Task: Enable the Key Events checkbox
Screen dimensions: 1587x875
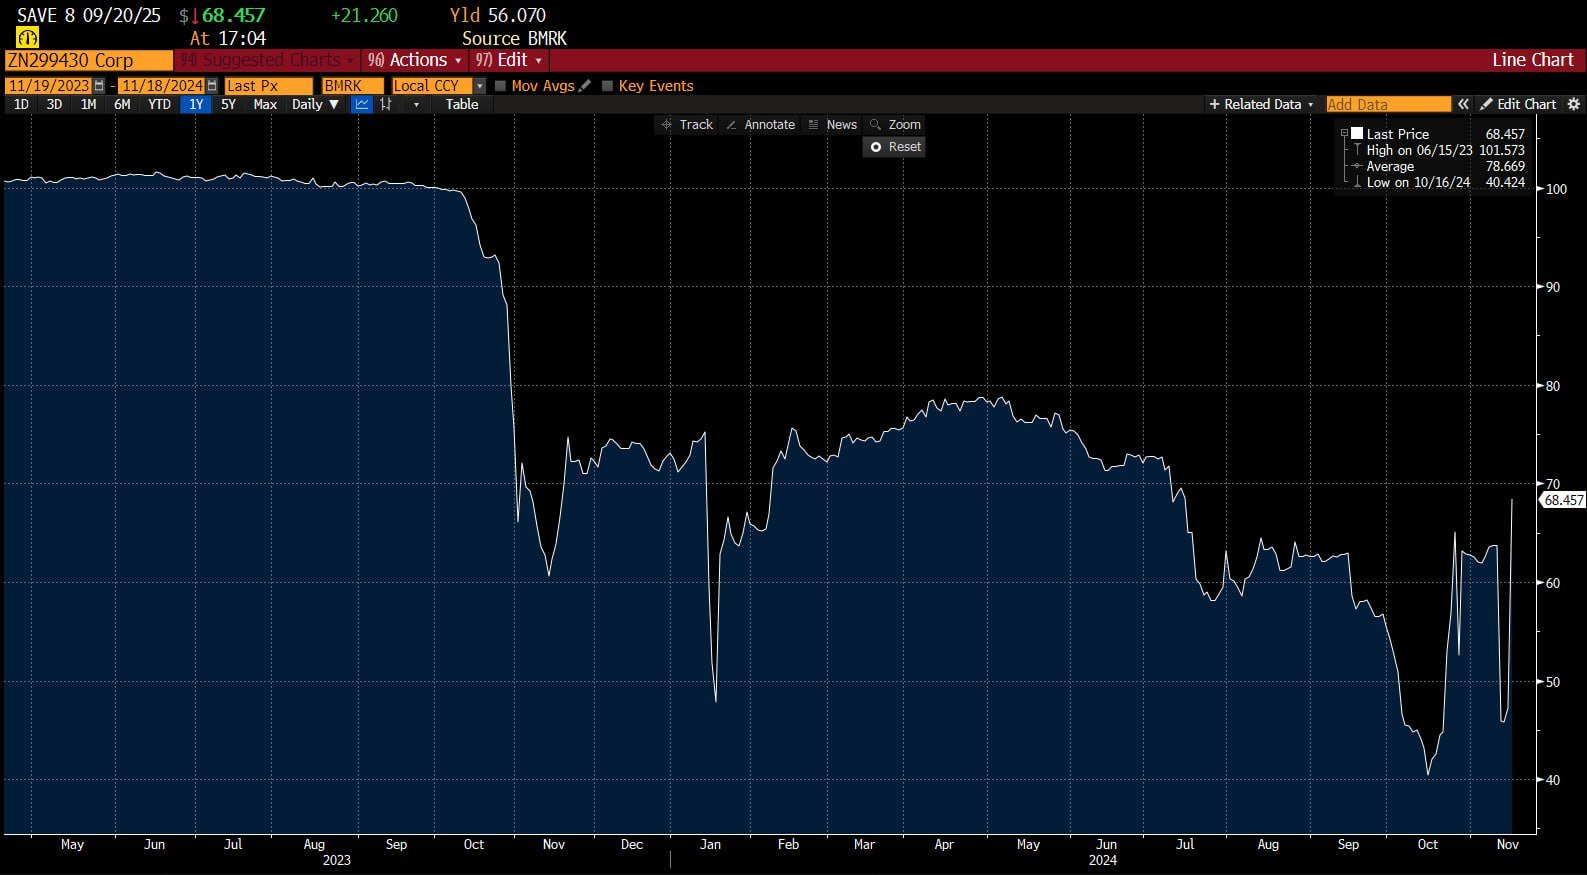Action: tap(607, 86)
